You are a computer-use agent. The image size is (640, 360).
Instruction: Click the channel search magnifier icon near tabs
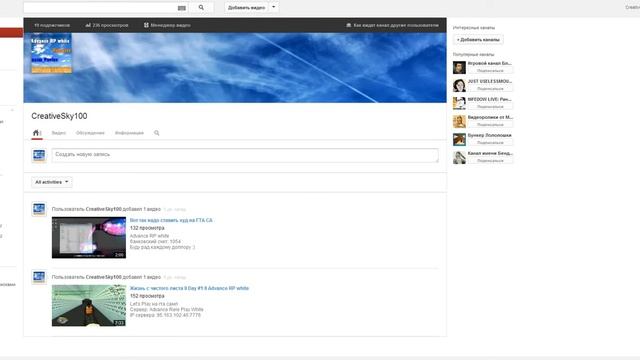pyautogui.click(x=157, y=133)
